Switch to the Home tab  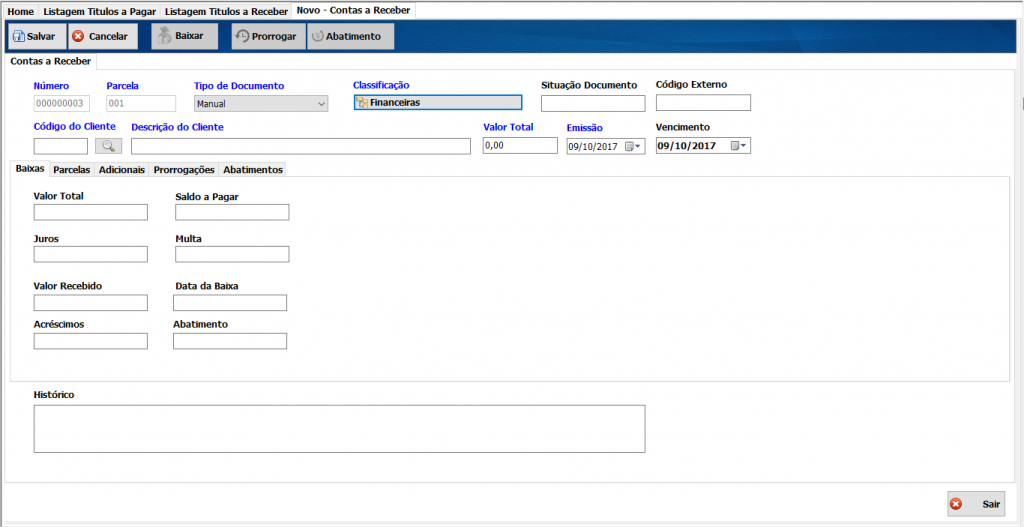click(21, 11)
